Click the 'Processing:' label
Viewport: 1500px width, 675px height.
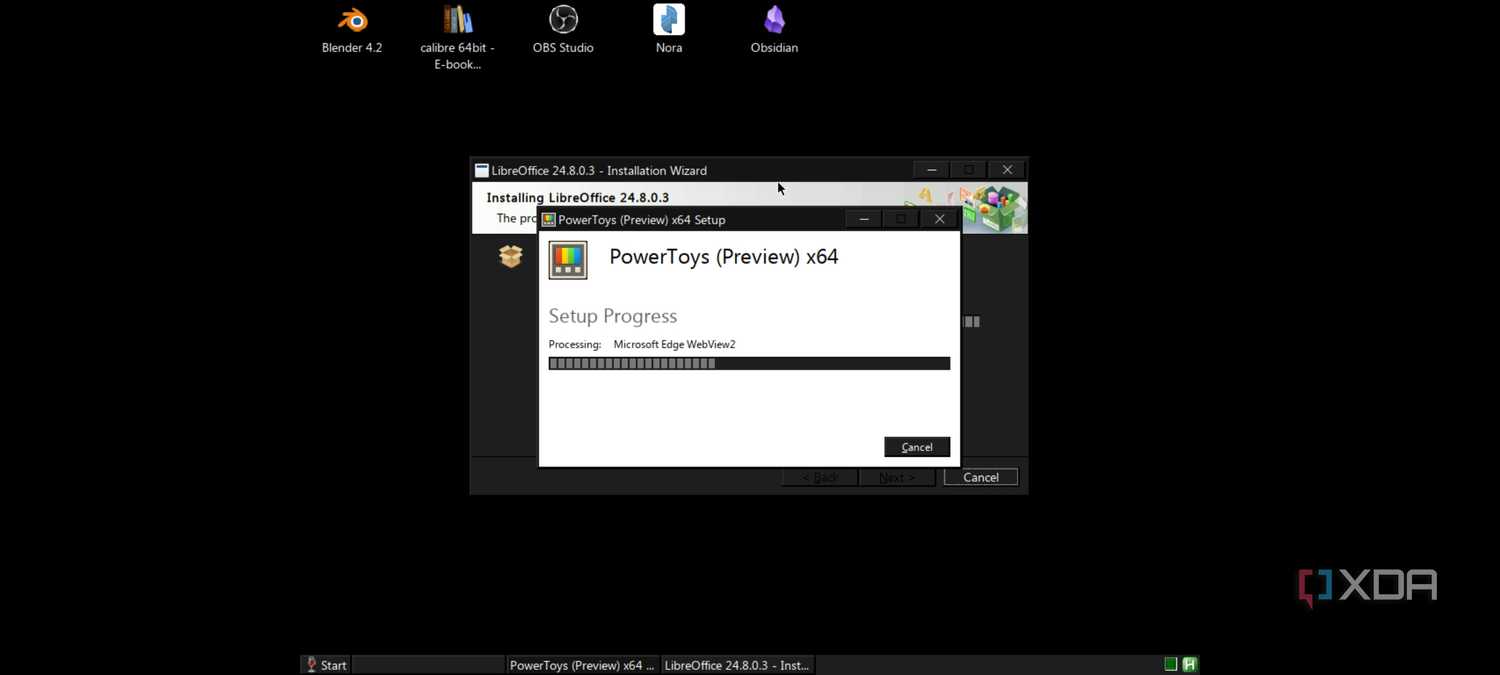575,344
